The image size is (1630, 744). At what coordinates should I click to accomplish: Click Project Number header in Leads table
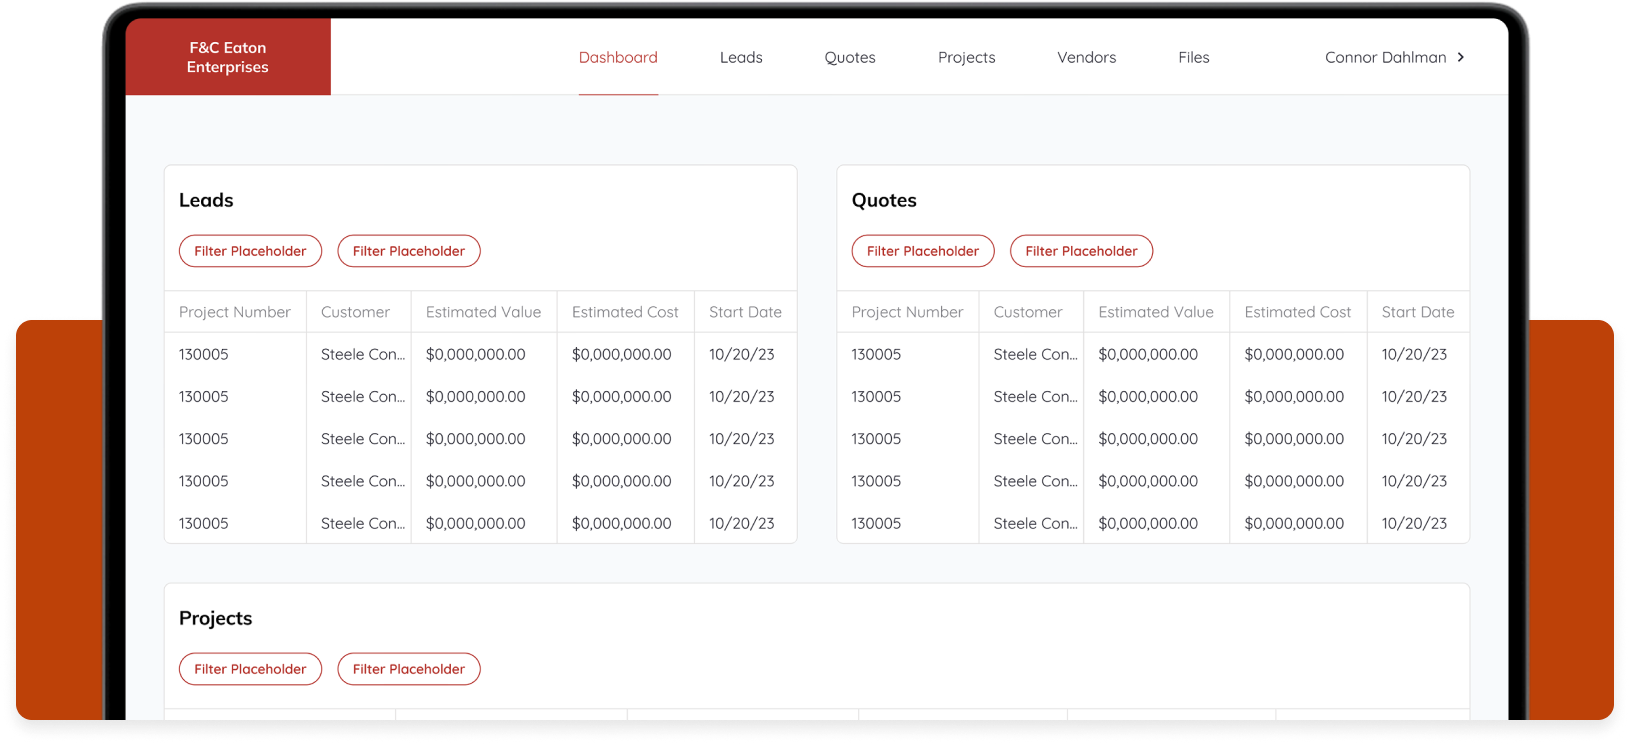[235, 312]
